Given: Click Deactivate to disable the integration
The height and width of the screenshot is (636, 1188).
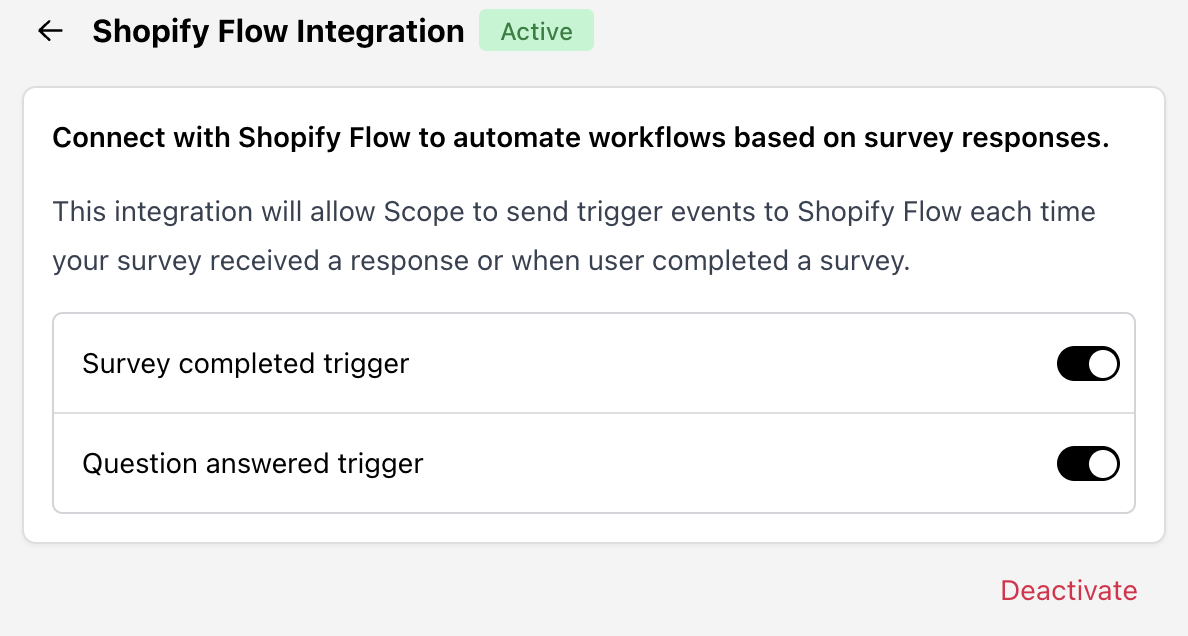Looking at the screenshot, I should tap(1068, 590).
